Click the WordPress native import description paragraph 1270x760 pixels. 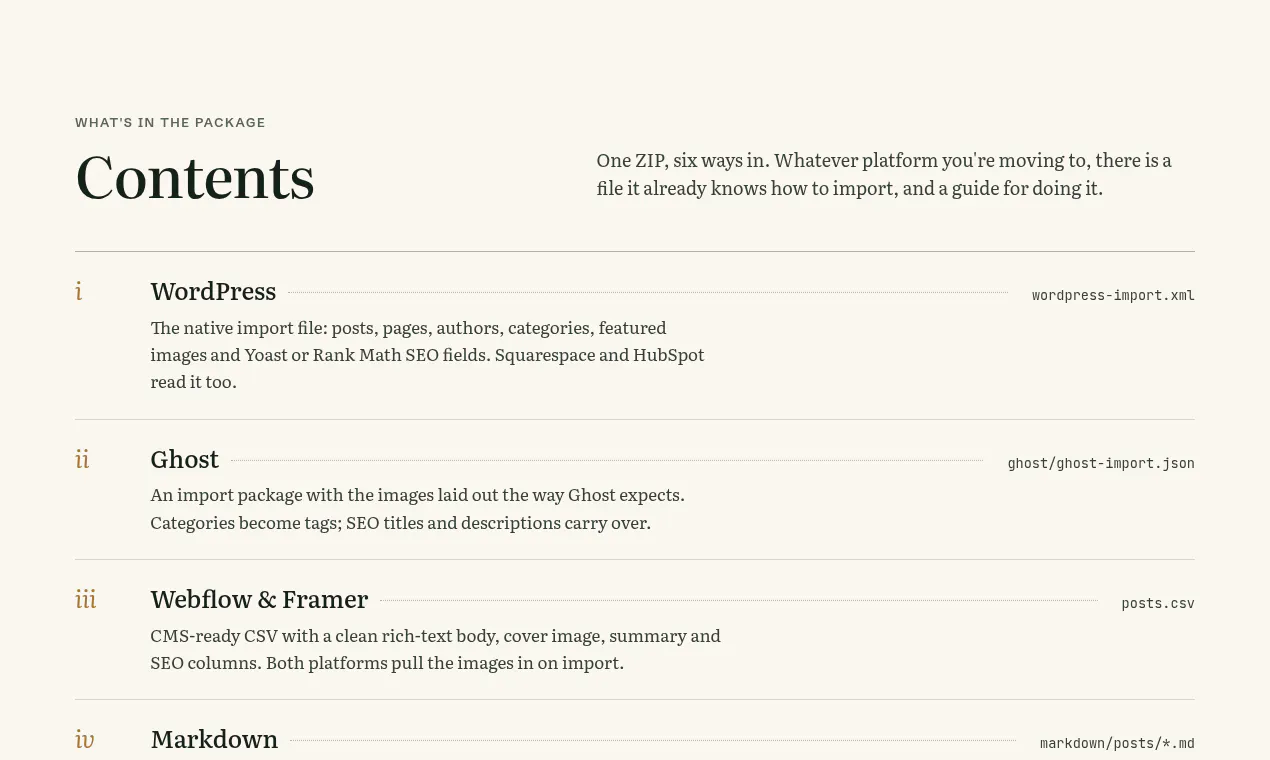(x=428, y=355)
